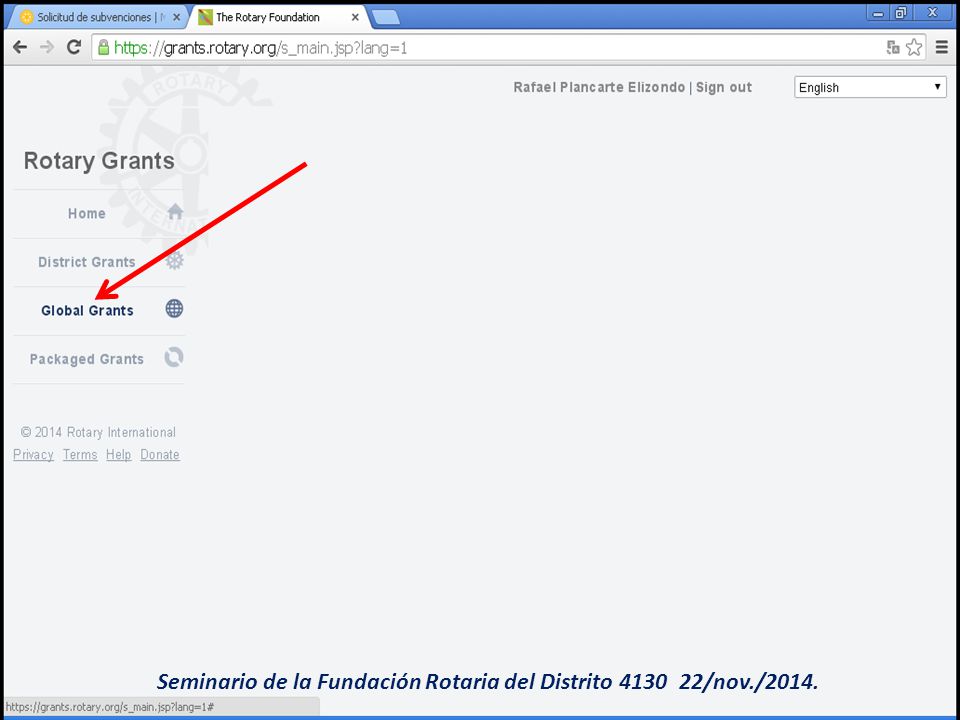Screen dimensions: 960x720
Task: Reload the page with the refresh icon
Action: [74, 47]
